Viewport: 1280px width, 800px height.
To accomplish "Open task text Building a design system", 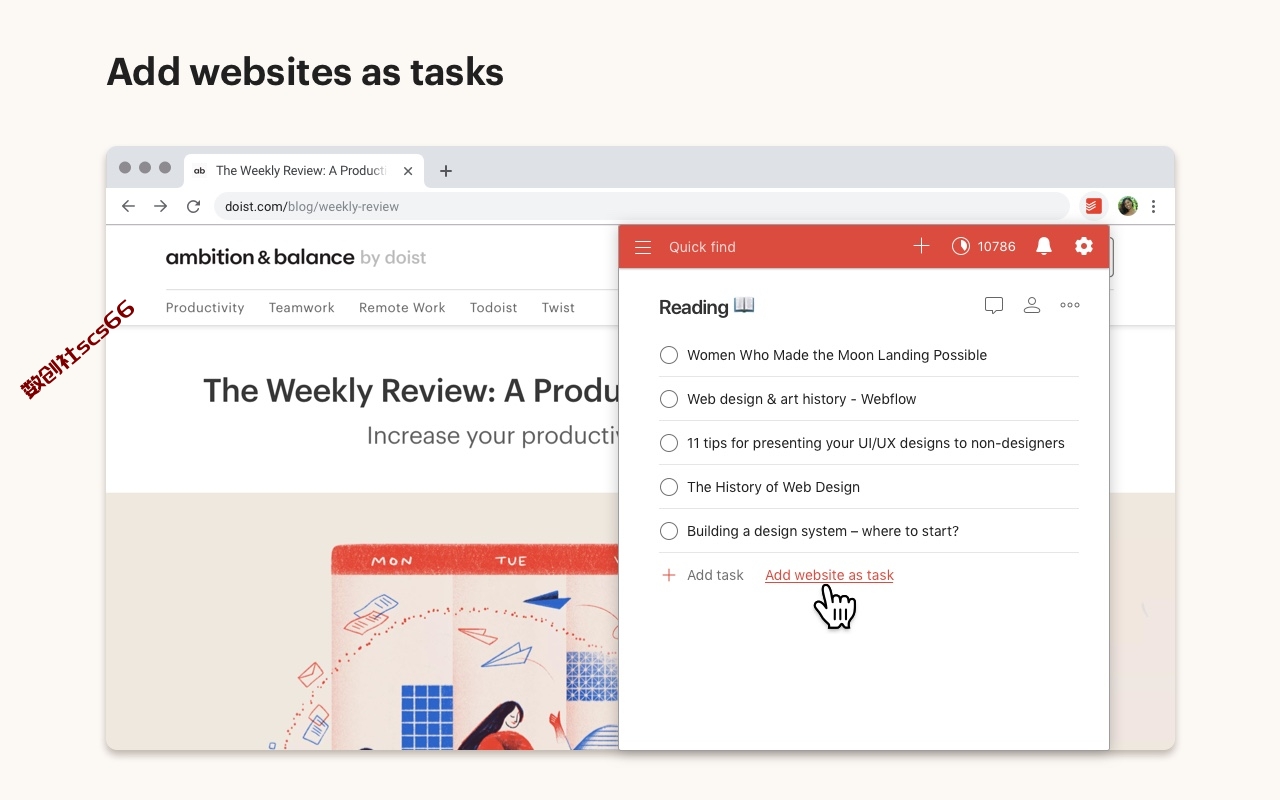I will click(x=823, y=531).
